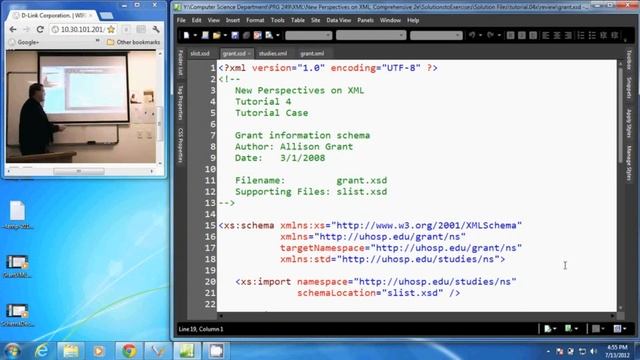Toggle Italic formatting button
The width and height of the screenshot is (640, 360).
(522, 36)
